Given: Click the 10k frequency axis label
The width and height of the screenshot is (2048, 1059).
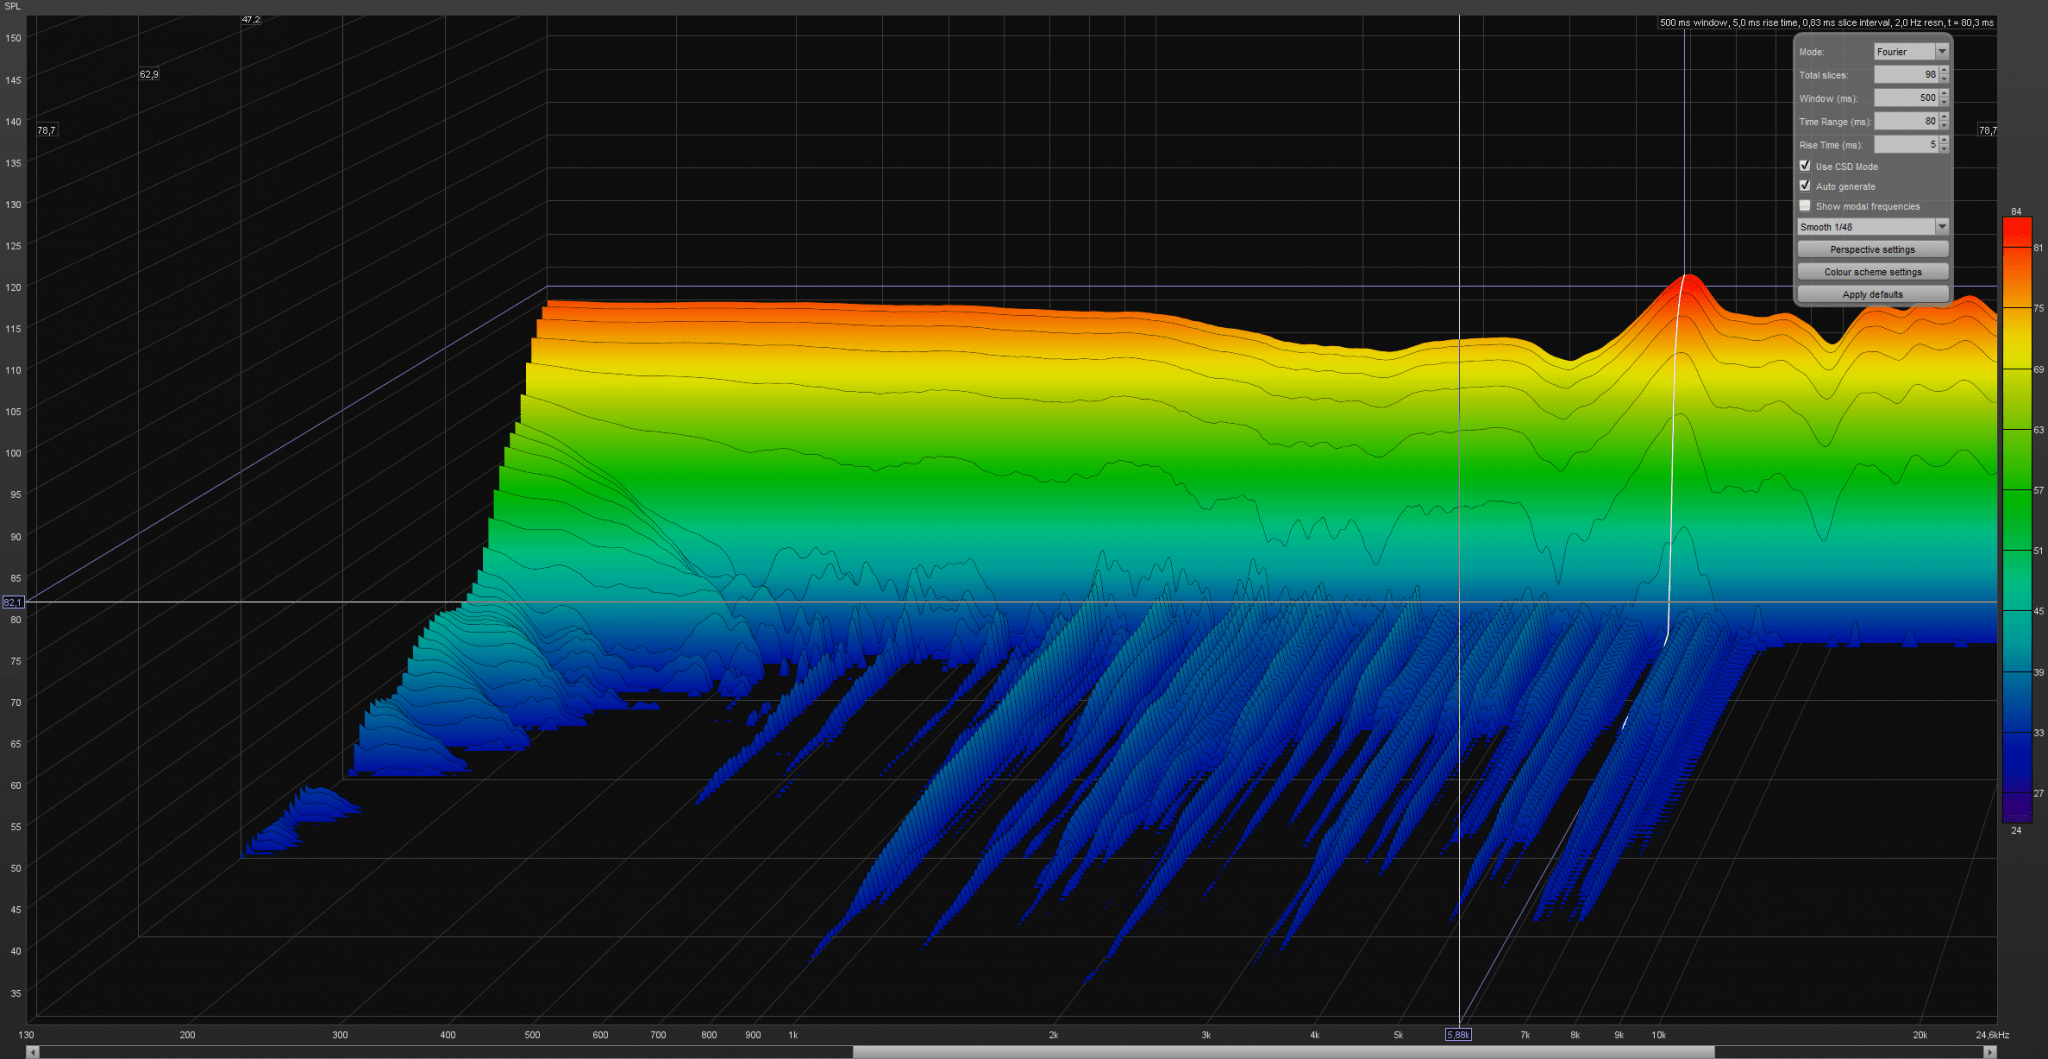Looking at the screenshot, I should click(1659, 1035).
